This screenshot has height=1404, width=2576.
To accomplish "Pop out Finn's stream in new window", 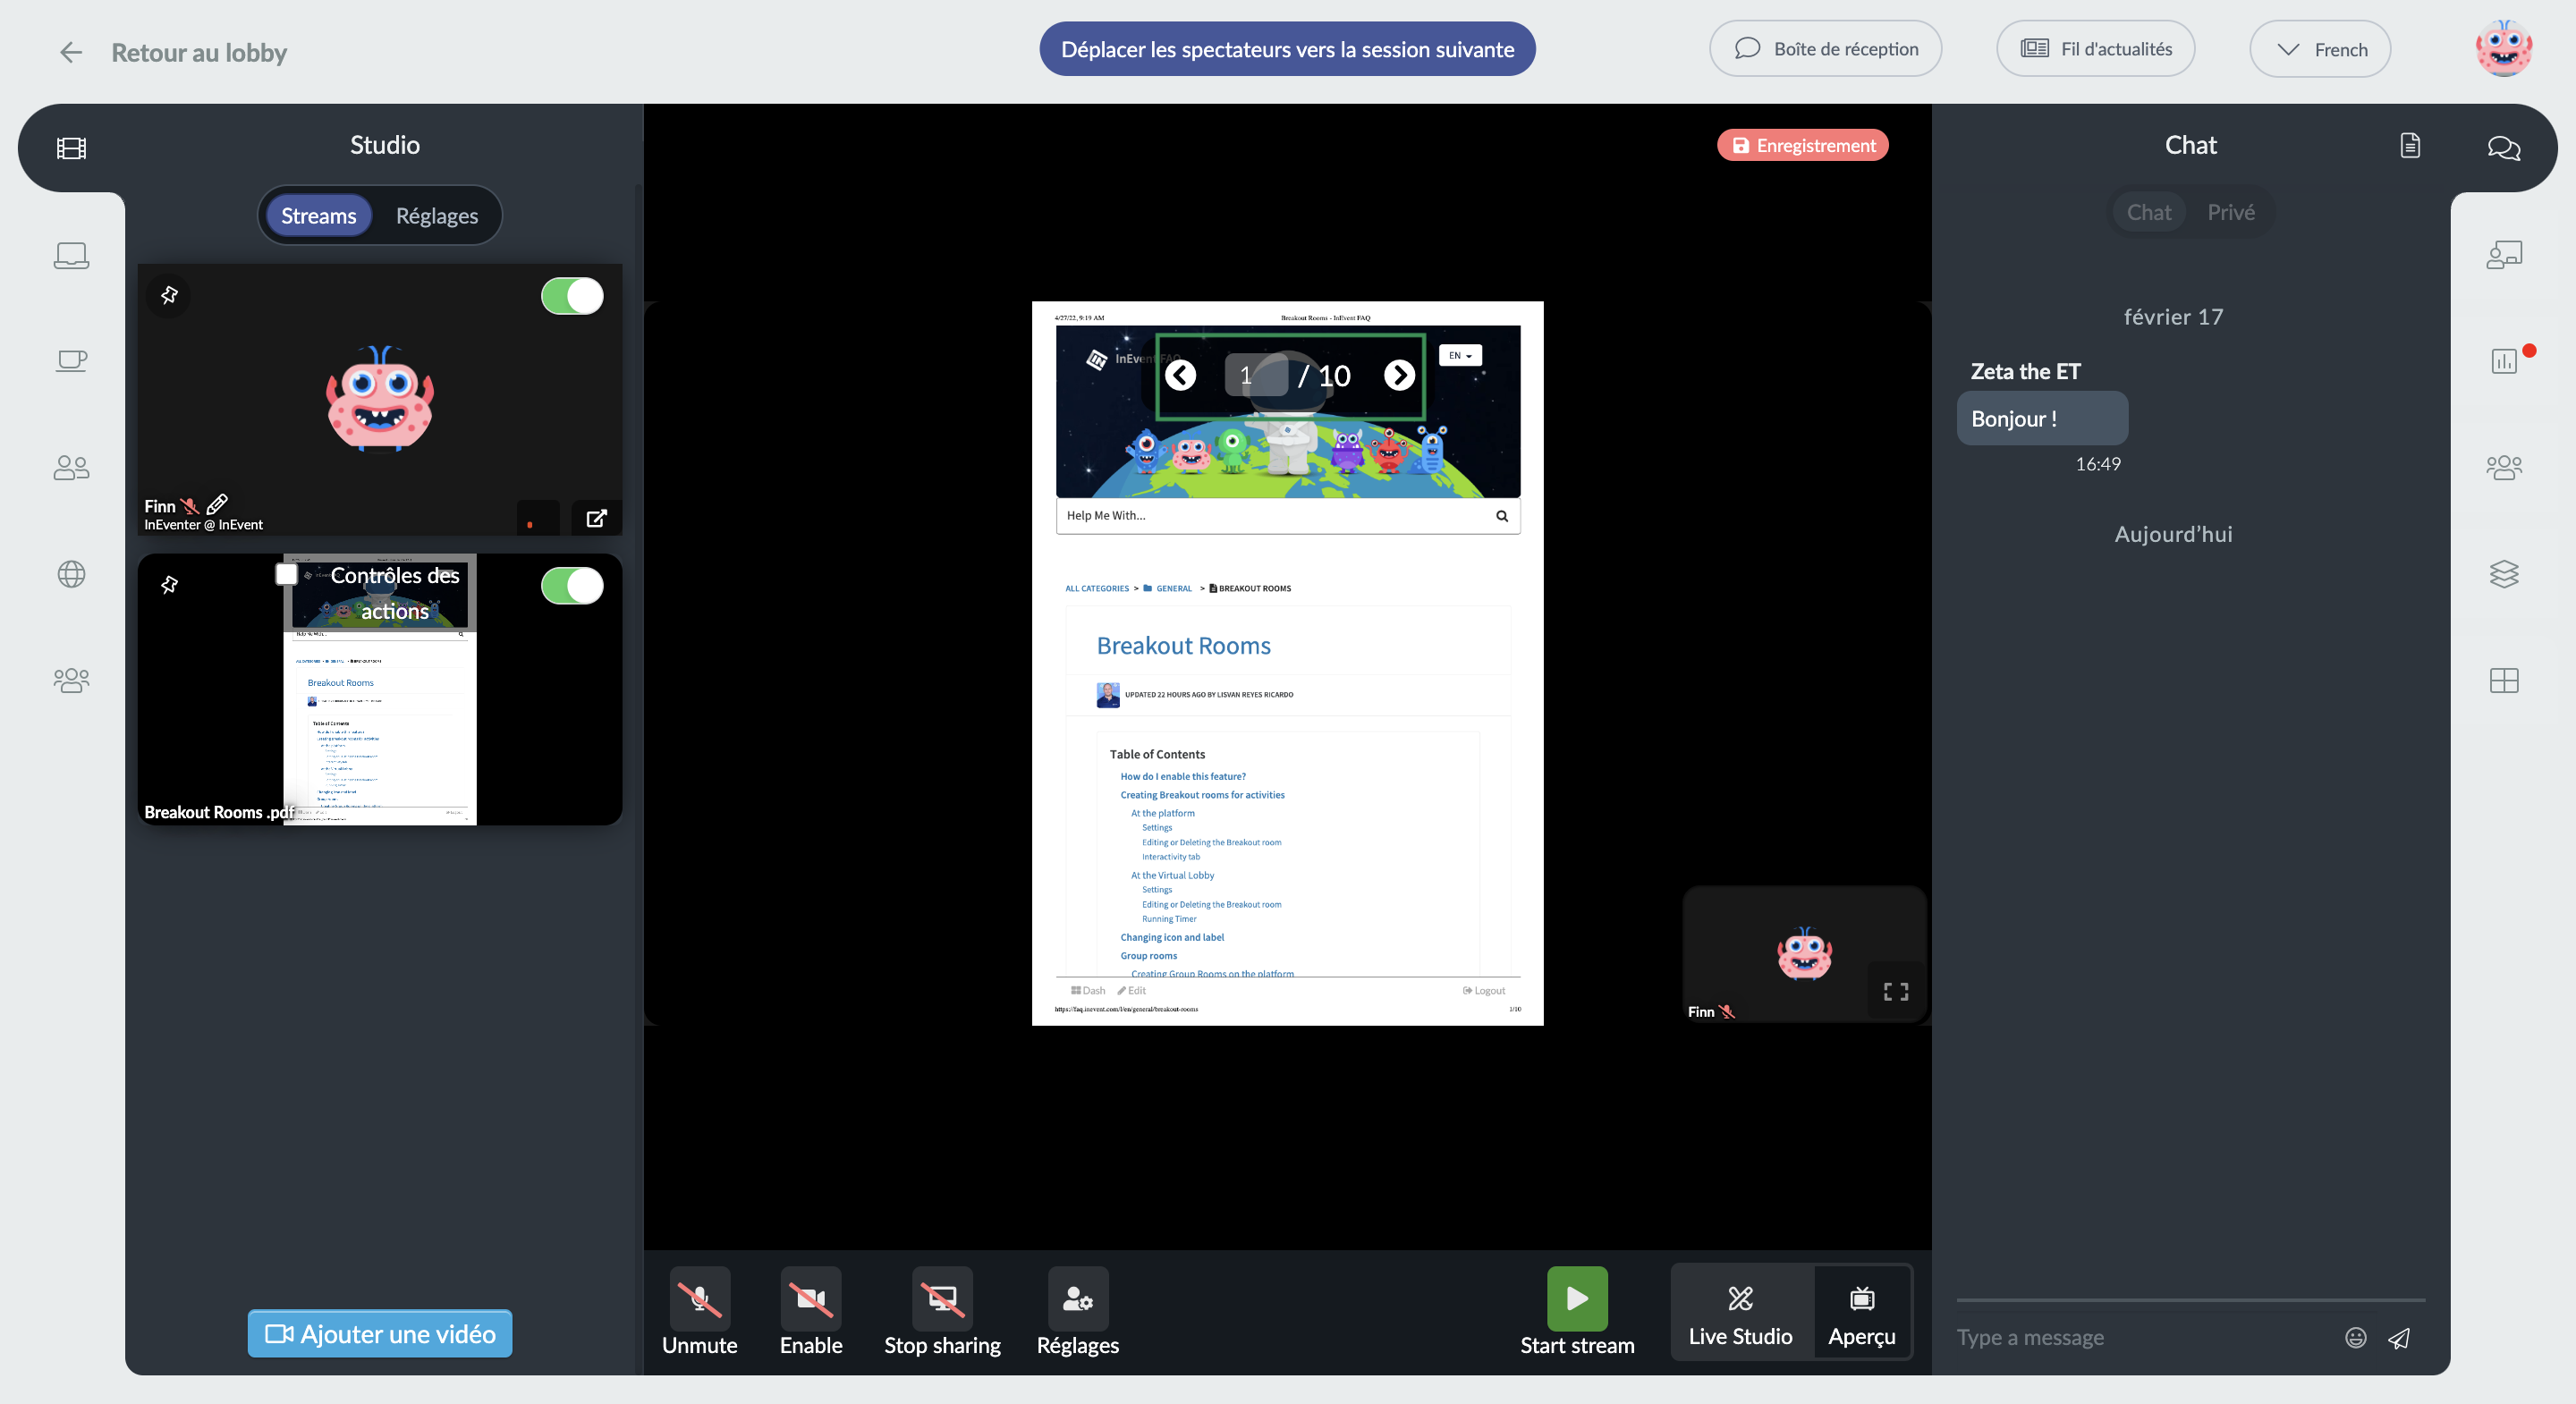I will pos(596,518).
